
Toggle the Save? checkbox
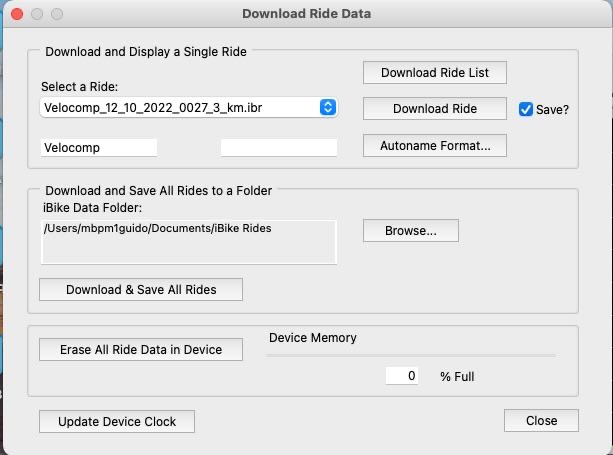[x=526, y=109]
